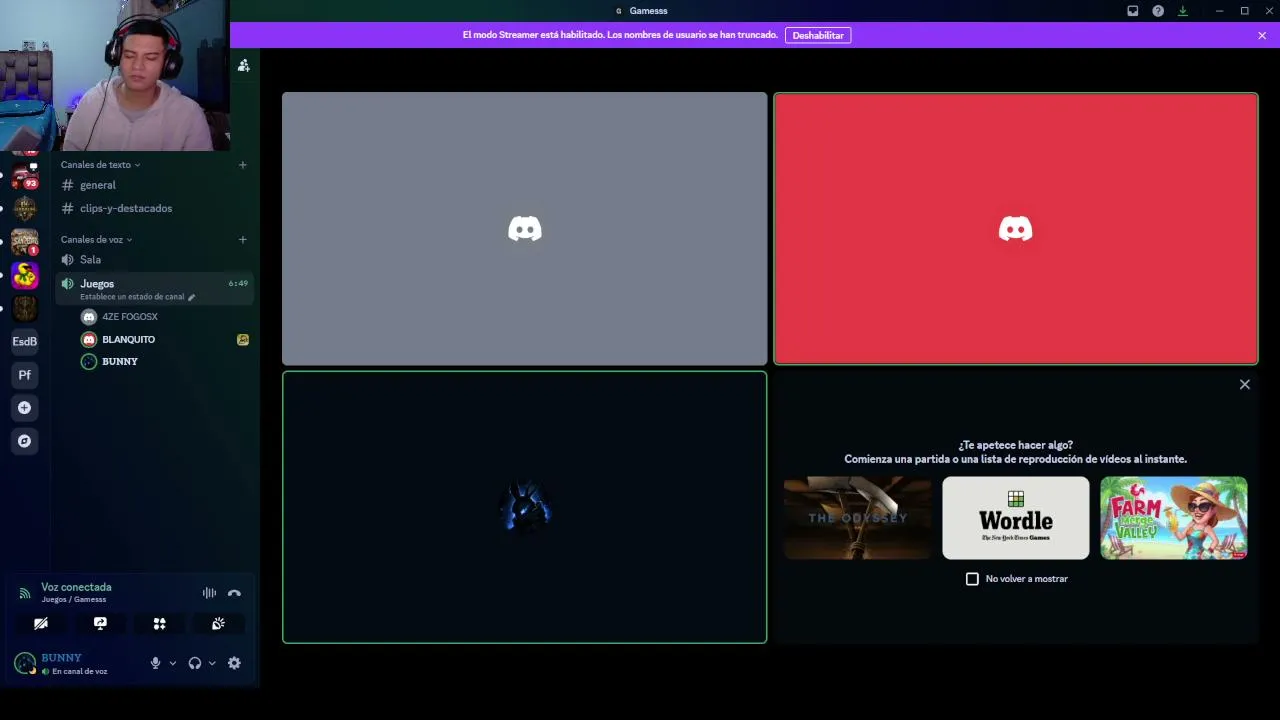Open the help question mark icon
This screenshot has width=1280, height=720.
(x=1158, y=11)
